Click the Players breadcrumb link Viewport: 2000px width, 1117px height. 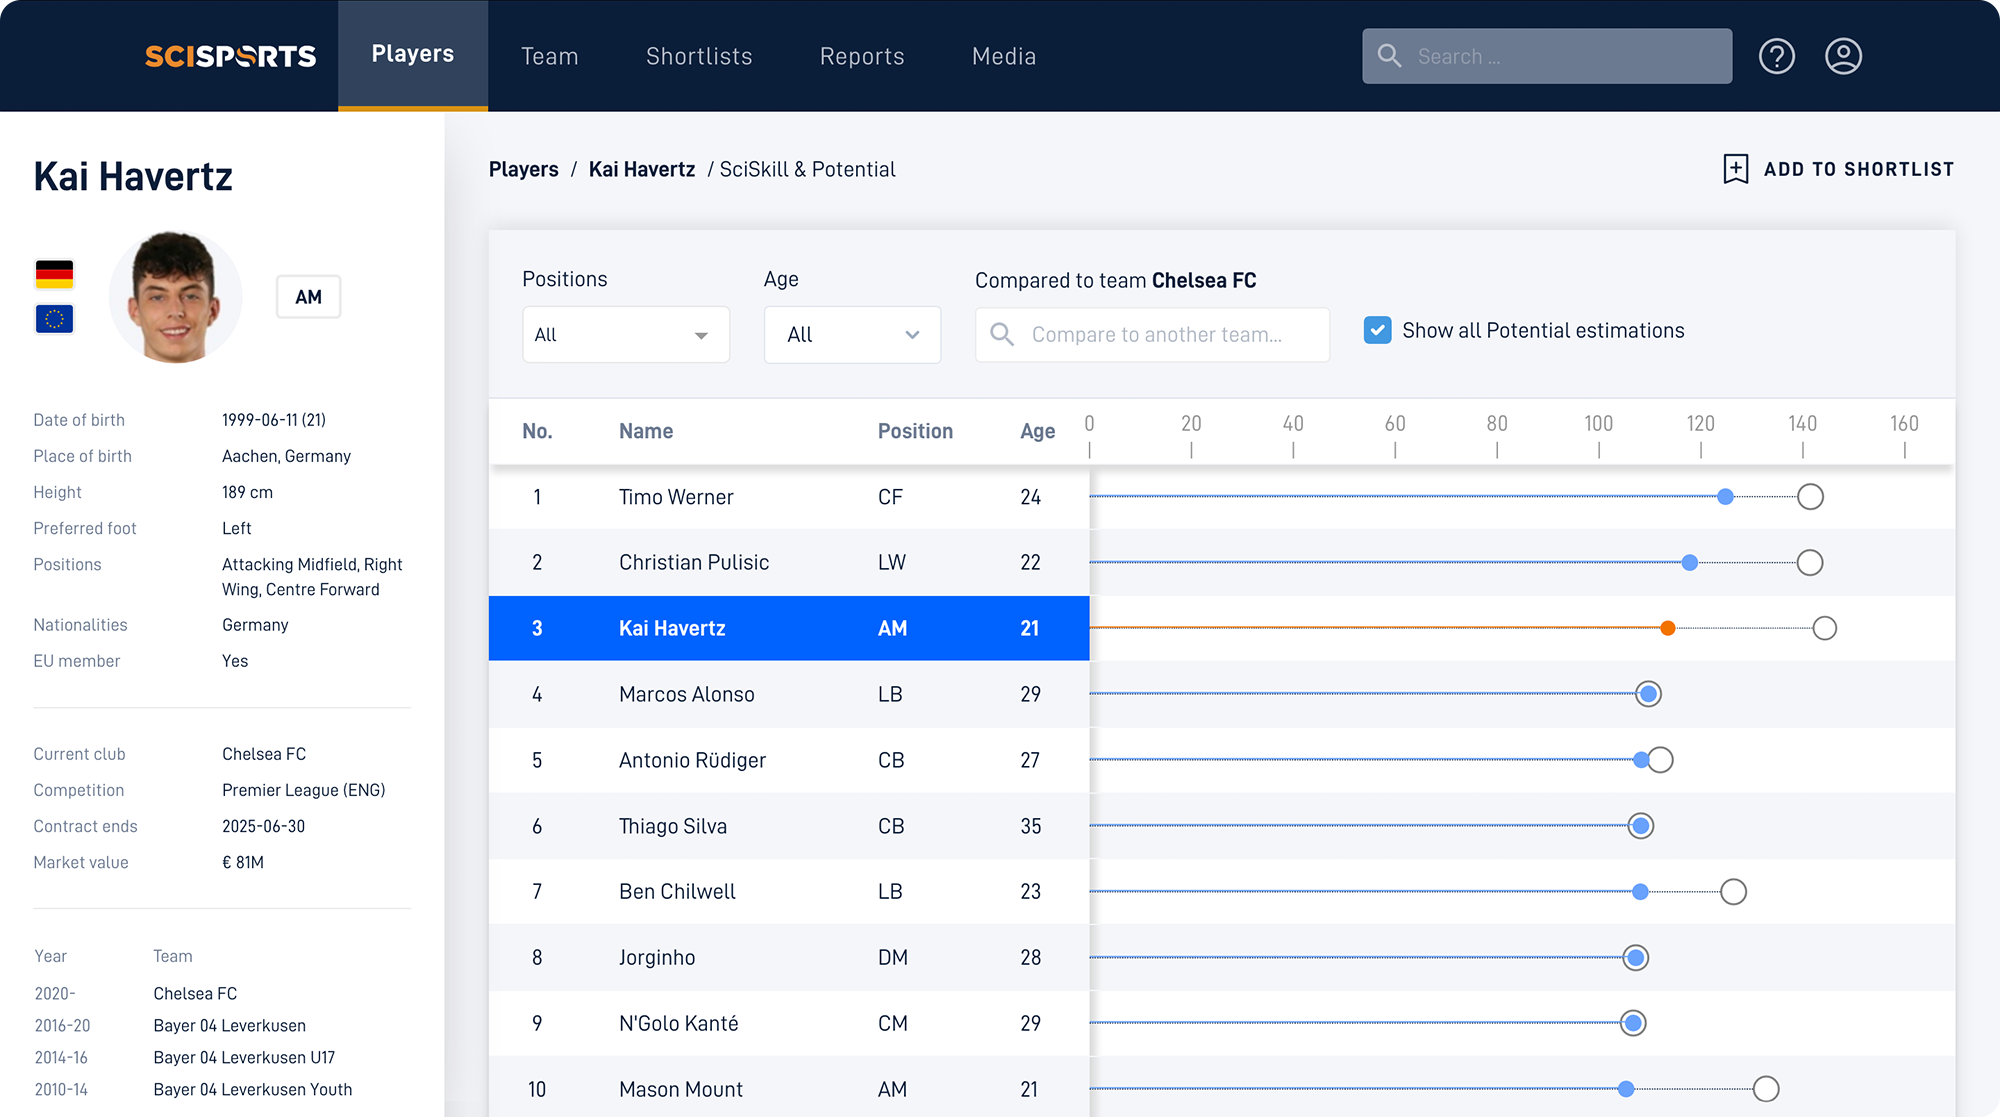coord(524,169)
